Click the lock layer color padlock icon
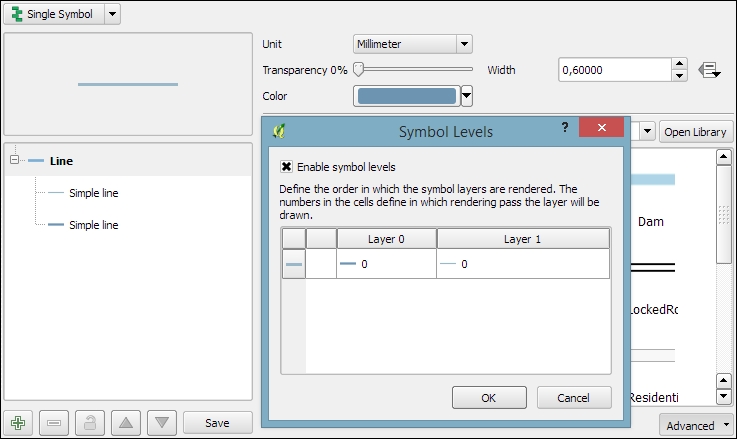 (90, 423)
